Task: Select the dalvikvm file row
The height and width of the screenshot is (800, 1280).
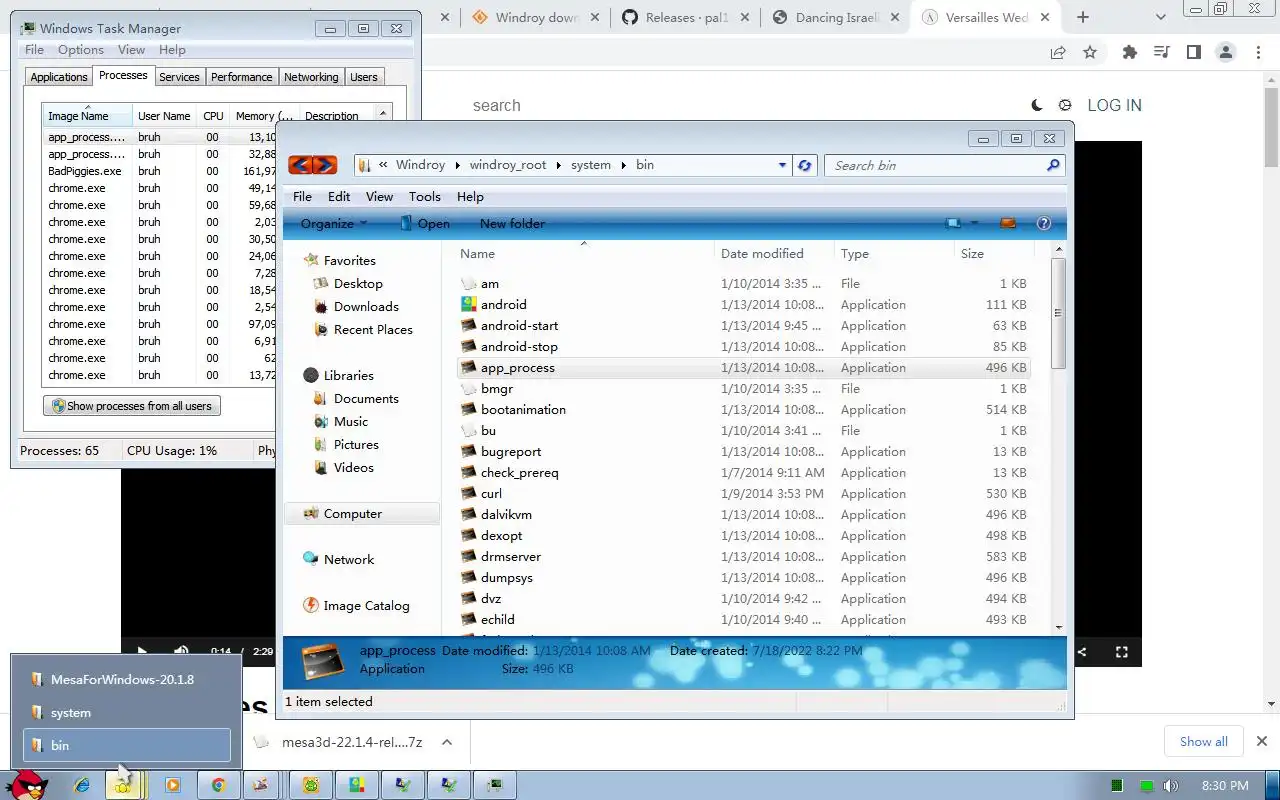Action: coord(744,514)
